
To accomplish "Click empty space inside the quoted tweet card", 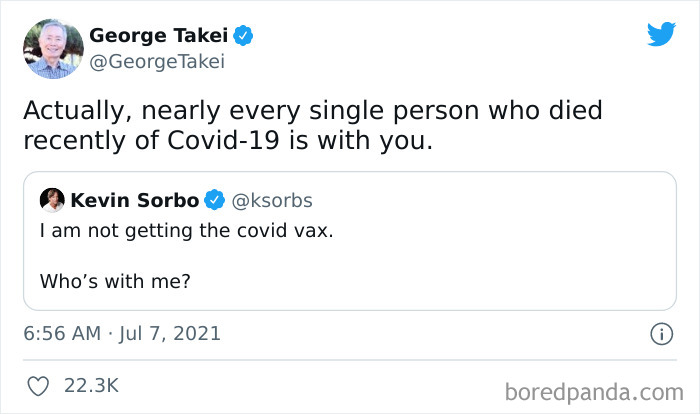I will click(x=500, y=260).
